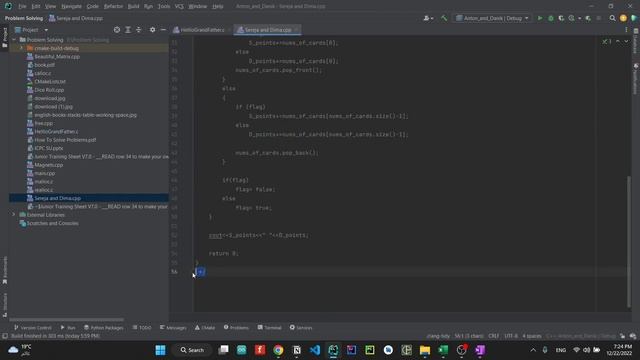The height and width of the screenshot is (360, 640).
Task: Open File Explorer from taskbar
Action: [425, 350]
